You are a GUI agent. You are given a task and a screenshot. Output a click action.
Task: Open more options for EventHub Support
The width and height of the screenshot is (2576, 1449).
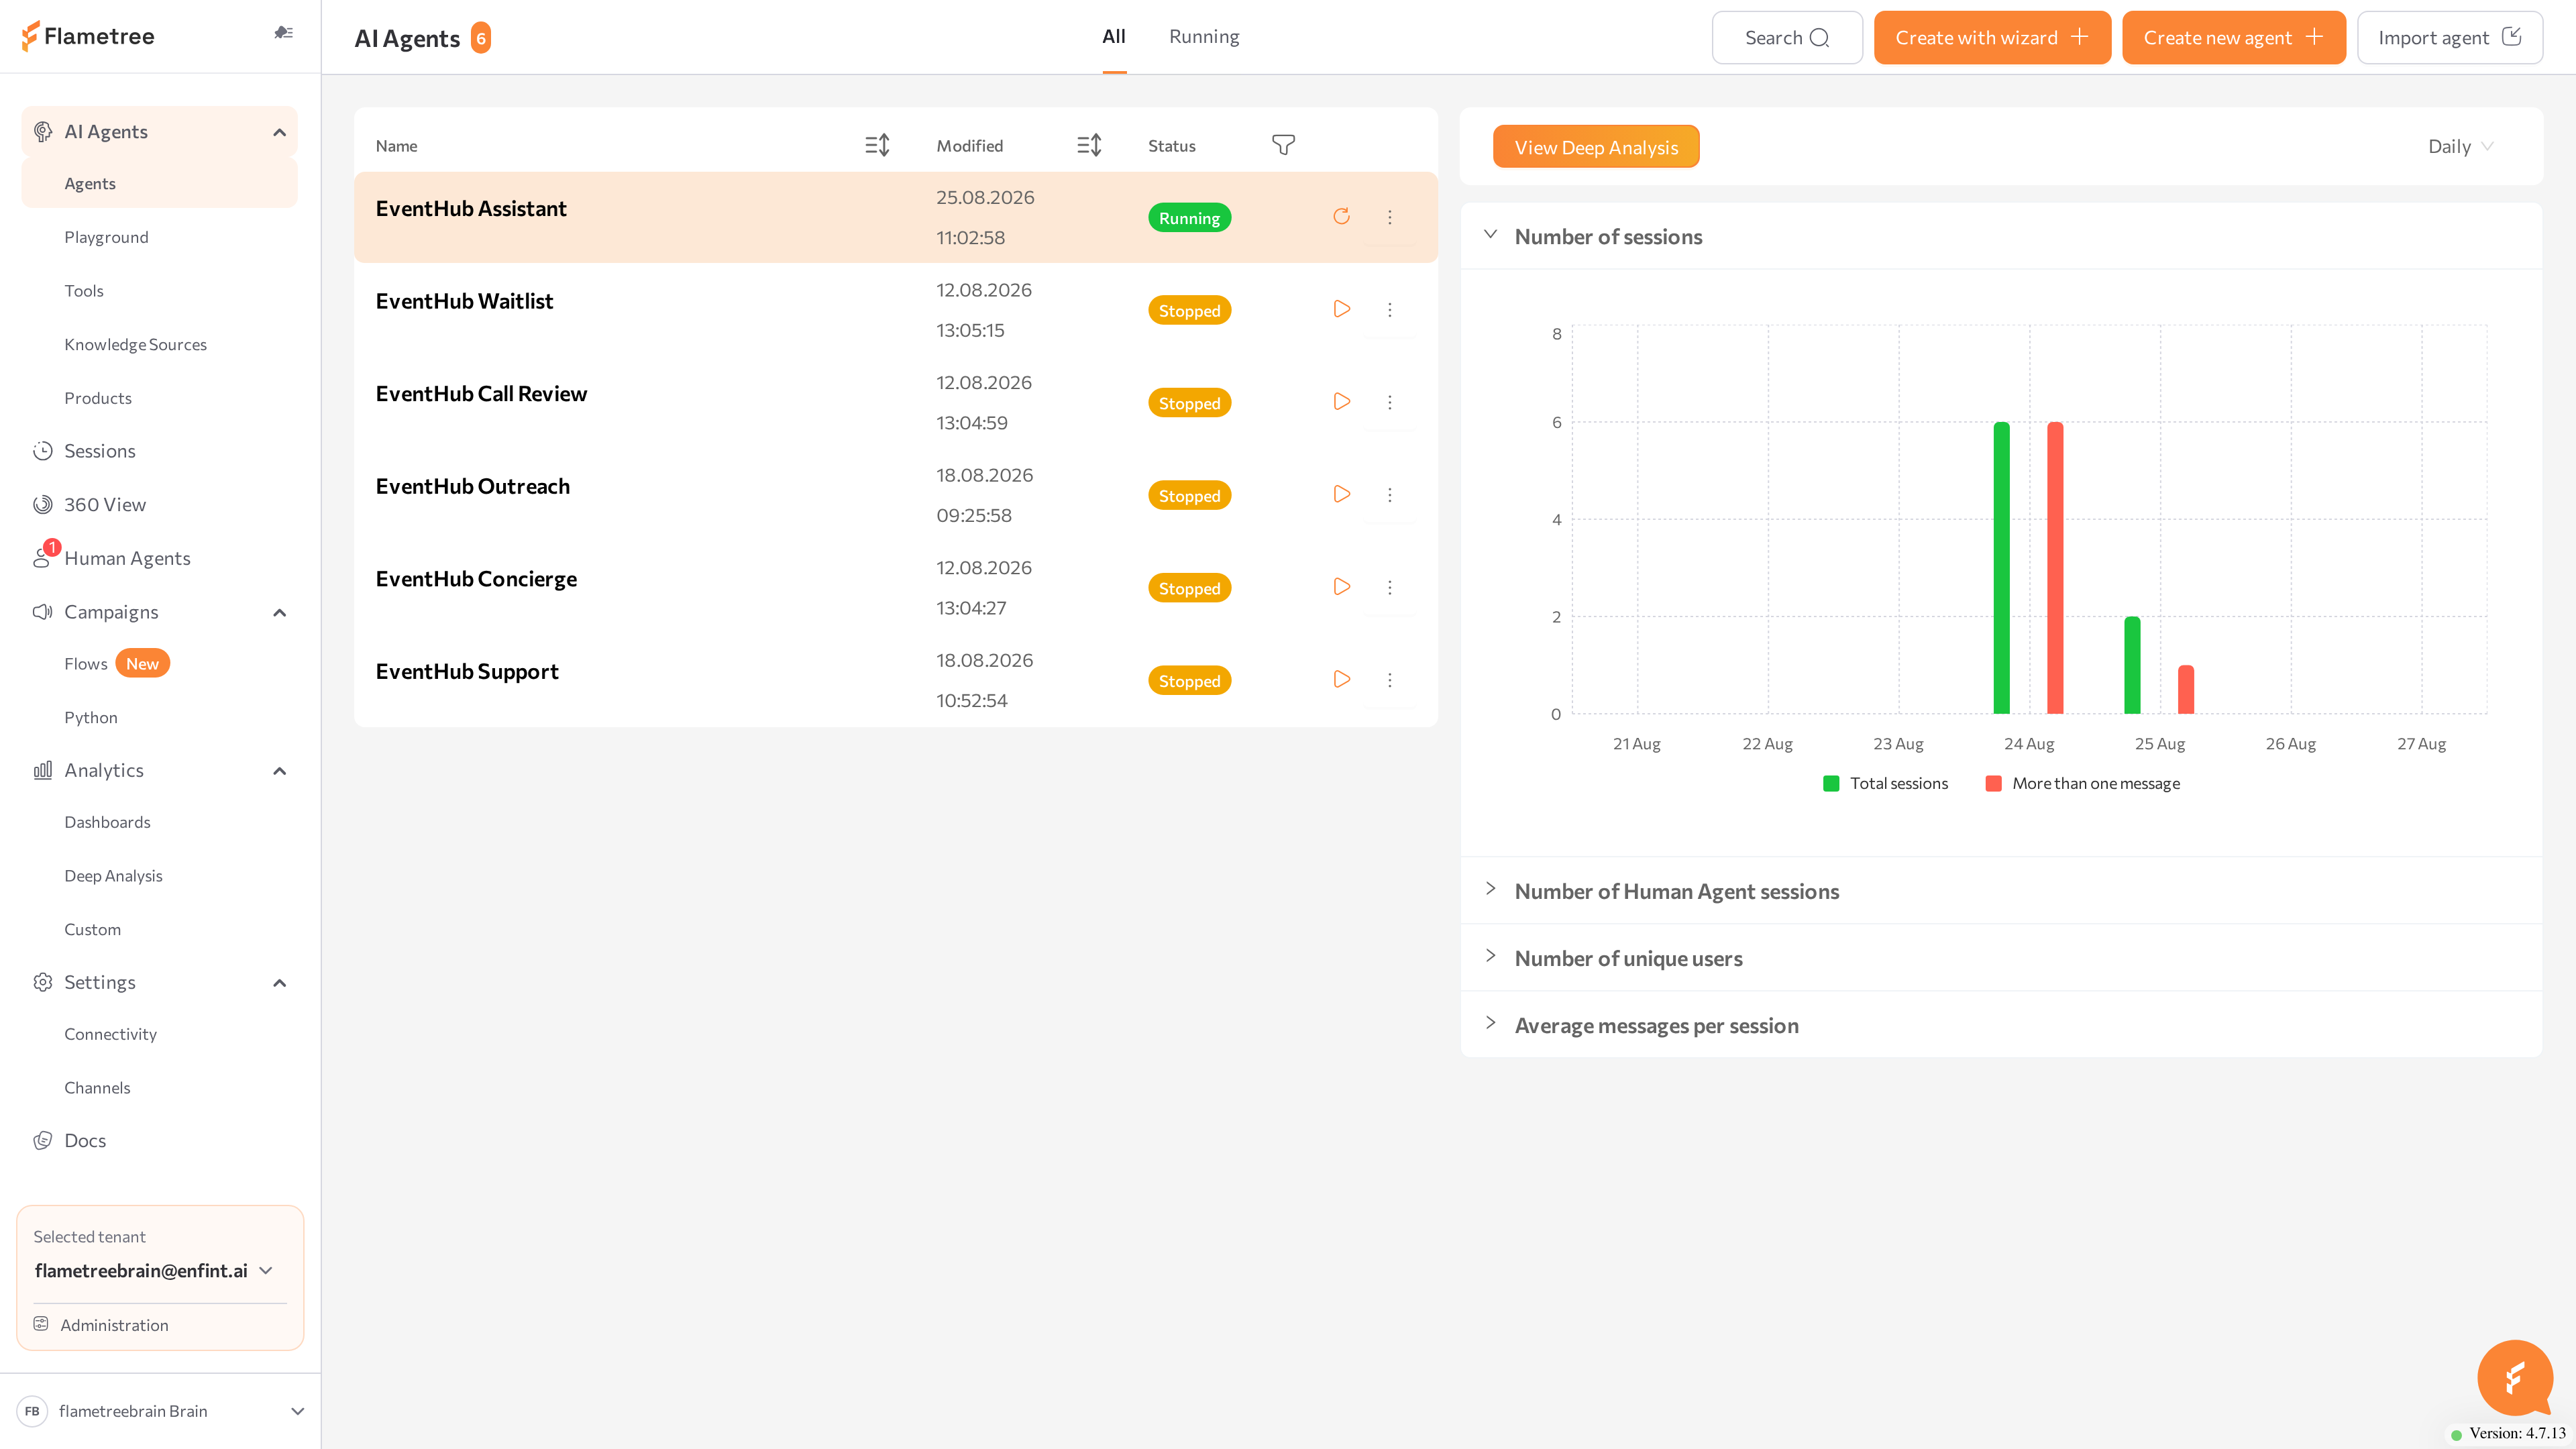(1389, 680)
